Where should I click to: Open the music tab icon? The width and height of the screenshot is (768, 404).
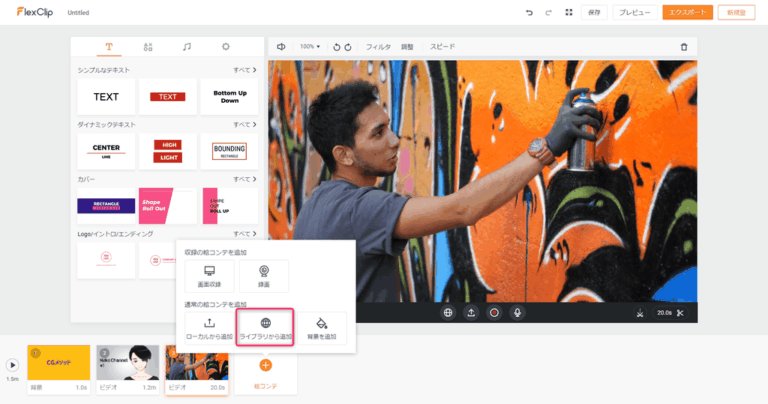point(187,47)
